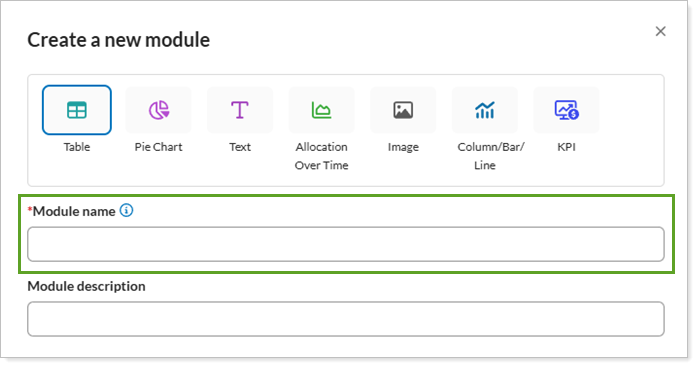This screenshot has height=367, width=697.
Task: Open the Module name info tooltip icon
Action: point(127,210)
